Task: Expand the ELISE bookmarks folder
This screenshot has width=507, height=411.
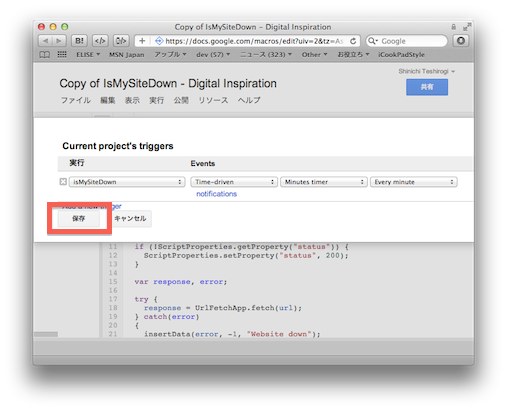Action: tap(88, 54)
